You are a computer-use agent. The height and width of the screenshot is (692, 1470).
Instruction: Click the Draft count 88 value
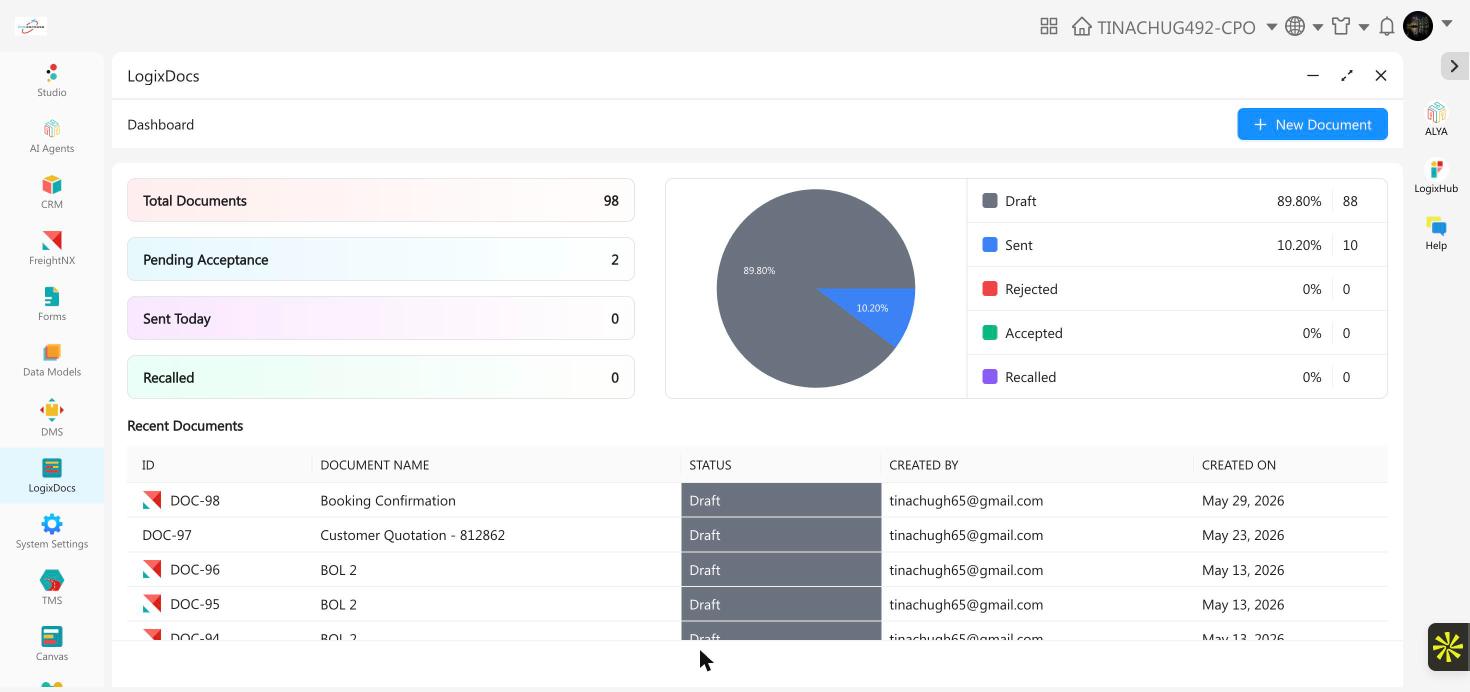[1350, 200]
